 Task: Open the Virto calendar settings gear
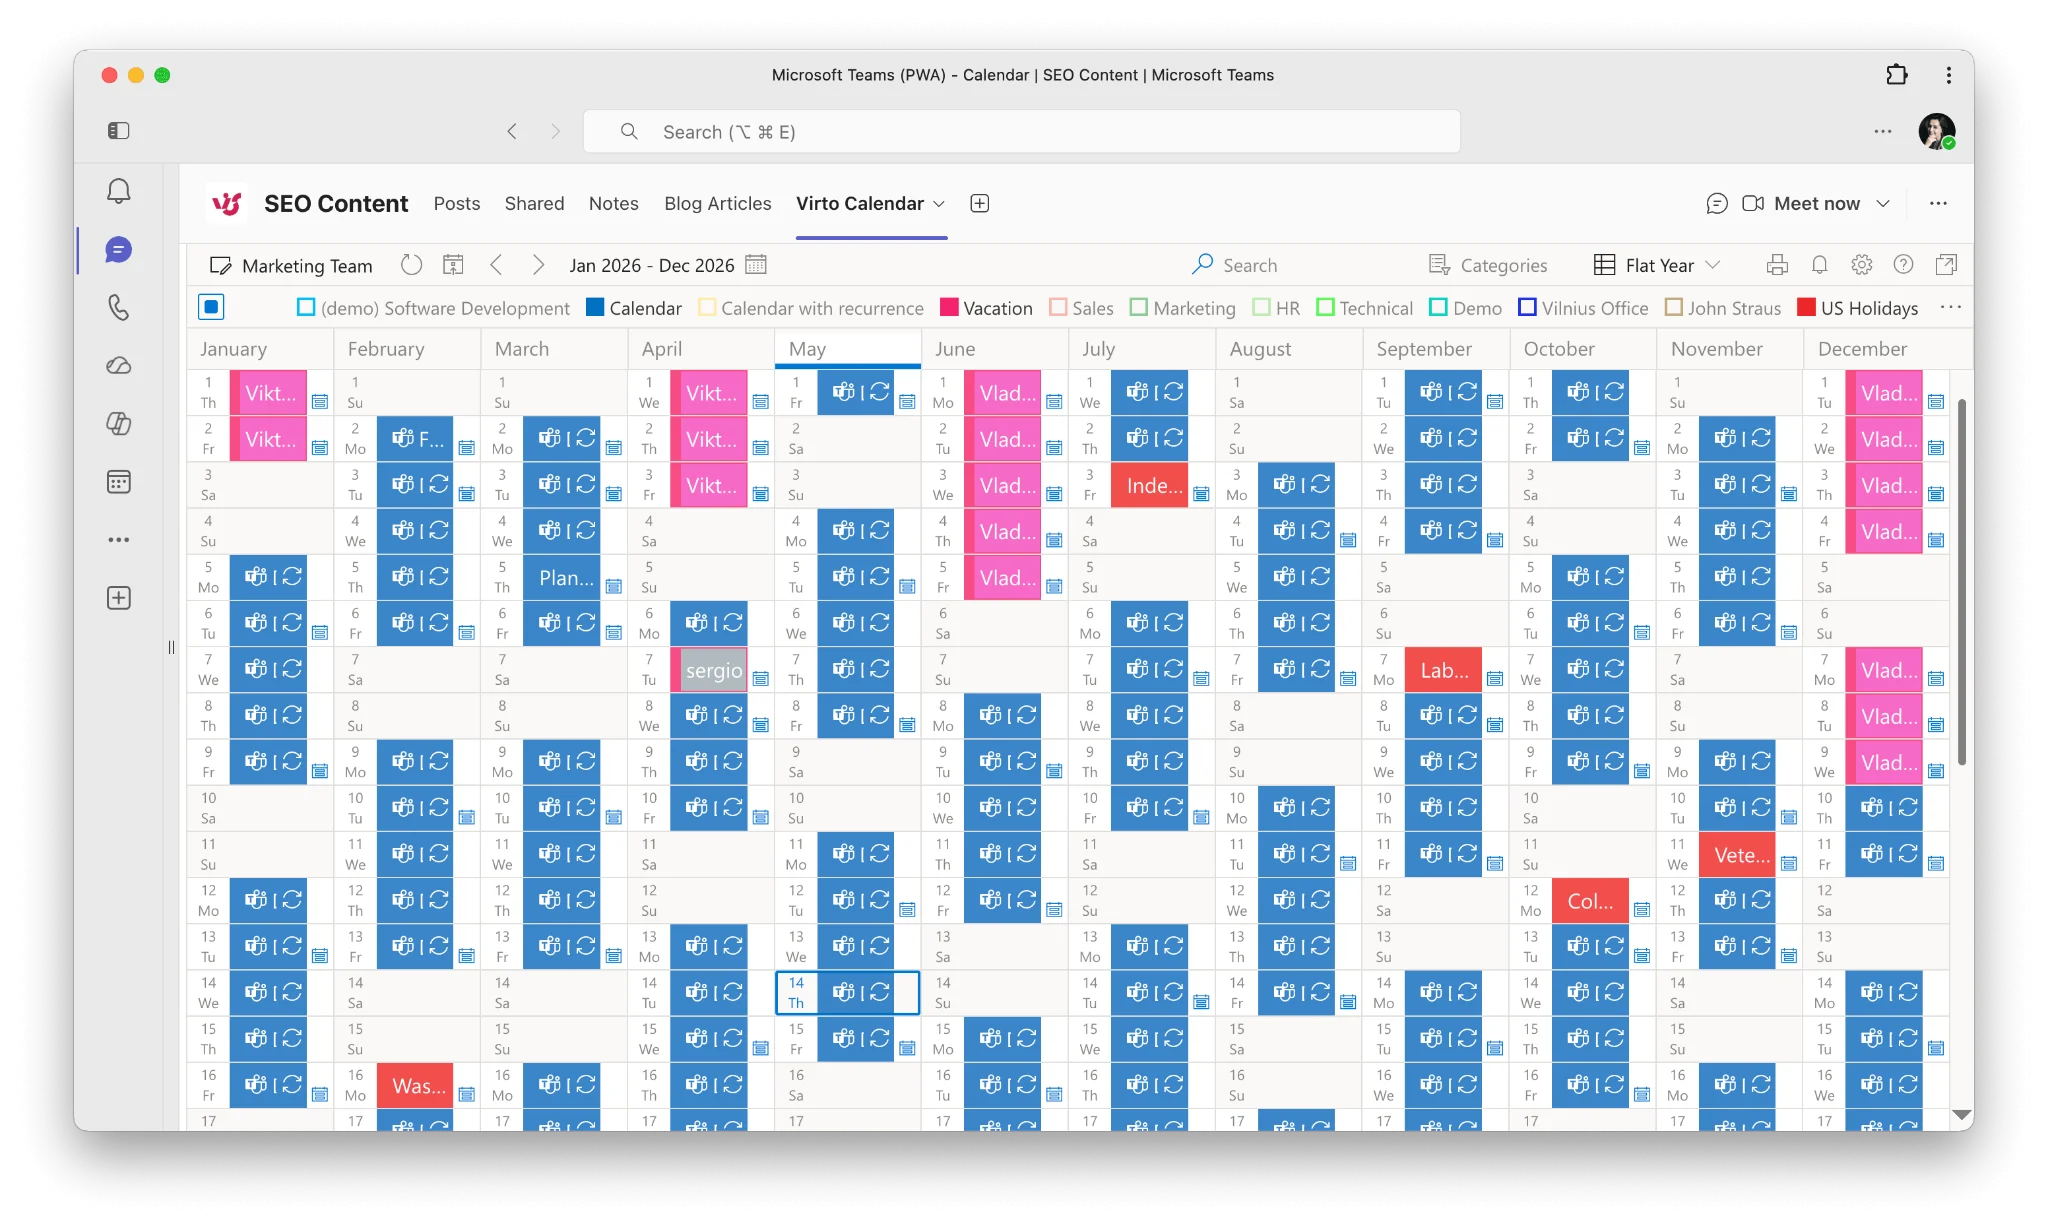1861,265
